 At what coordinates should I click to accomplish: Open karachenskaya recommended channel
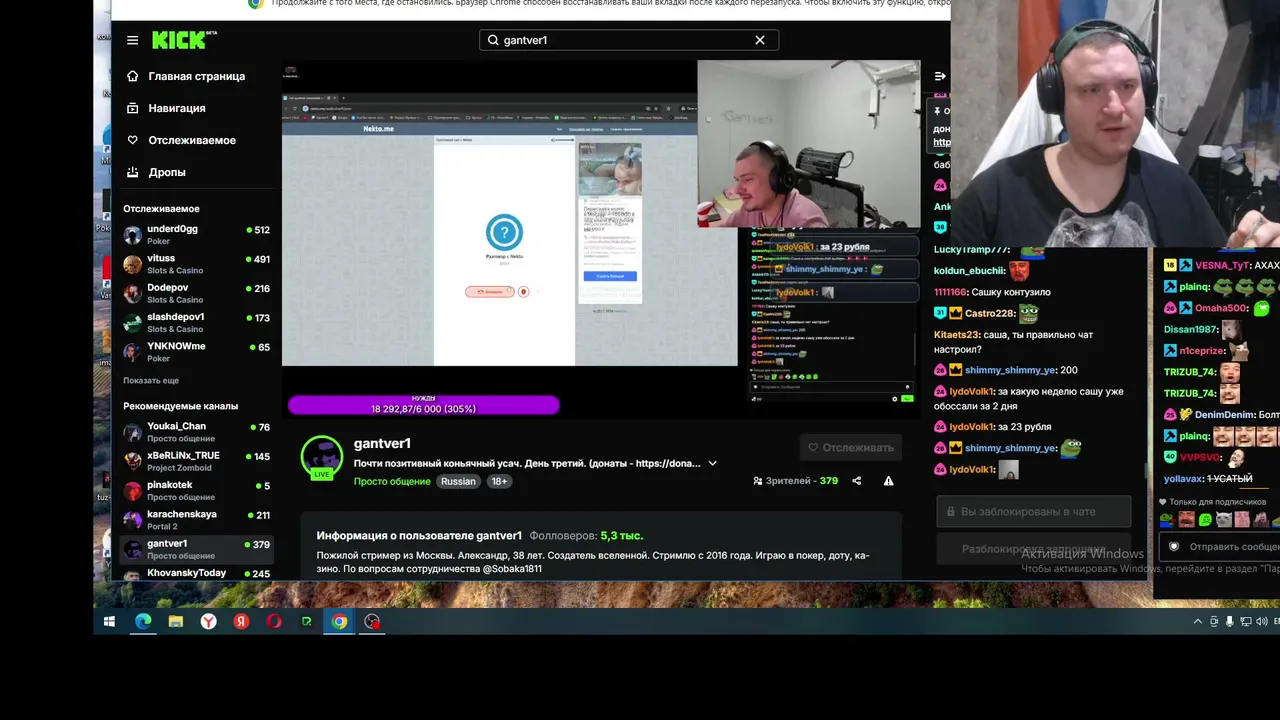(196, 520)
